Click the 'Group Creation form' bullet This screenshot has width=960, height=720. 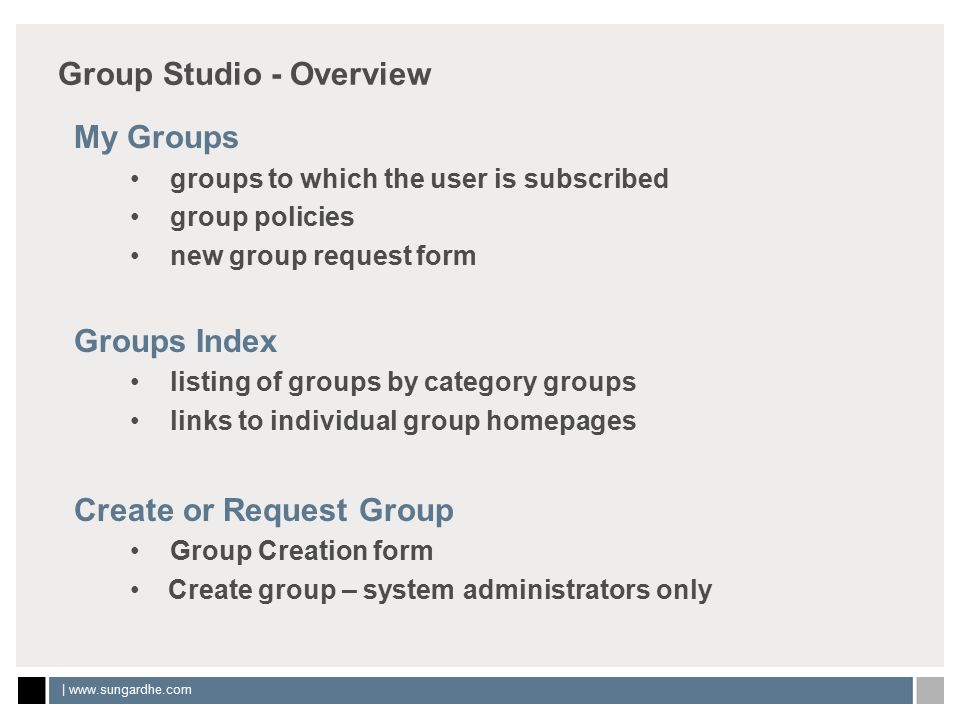[x=302, y=551]
